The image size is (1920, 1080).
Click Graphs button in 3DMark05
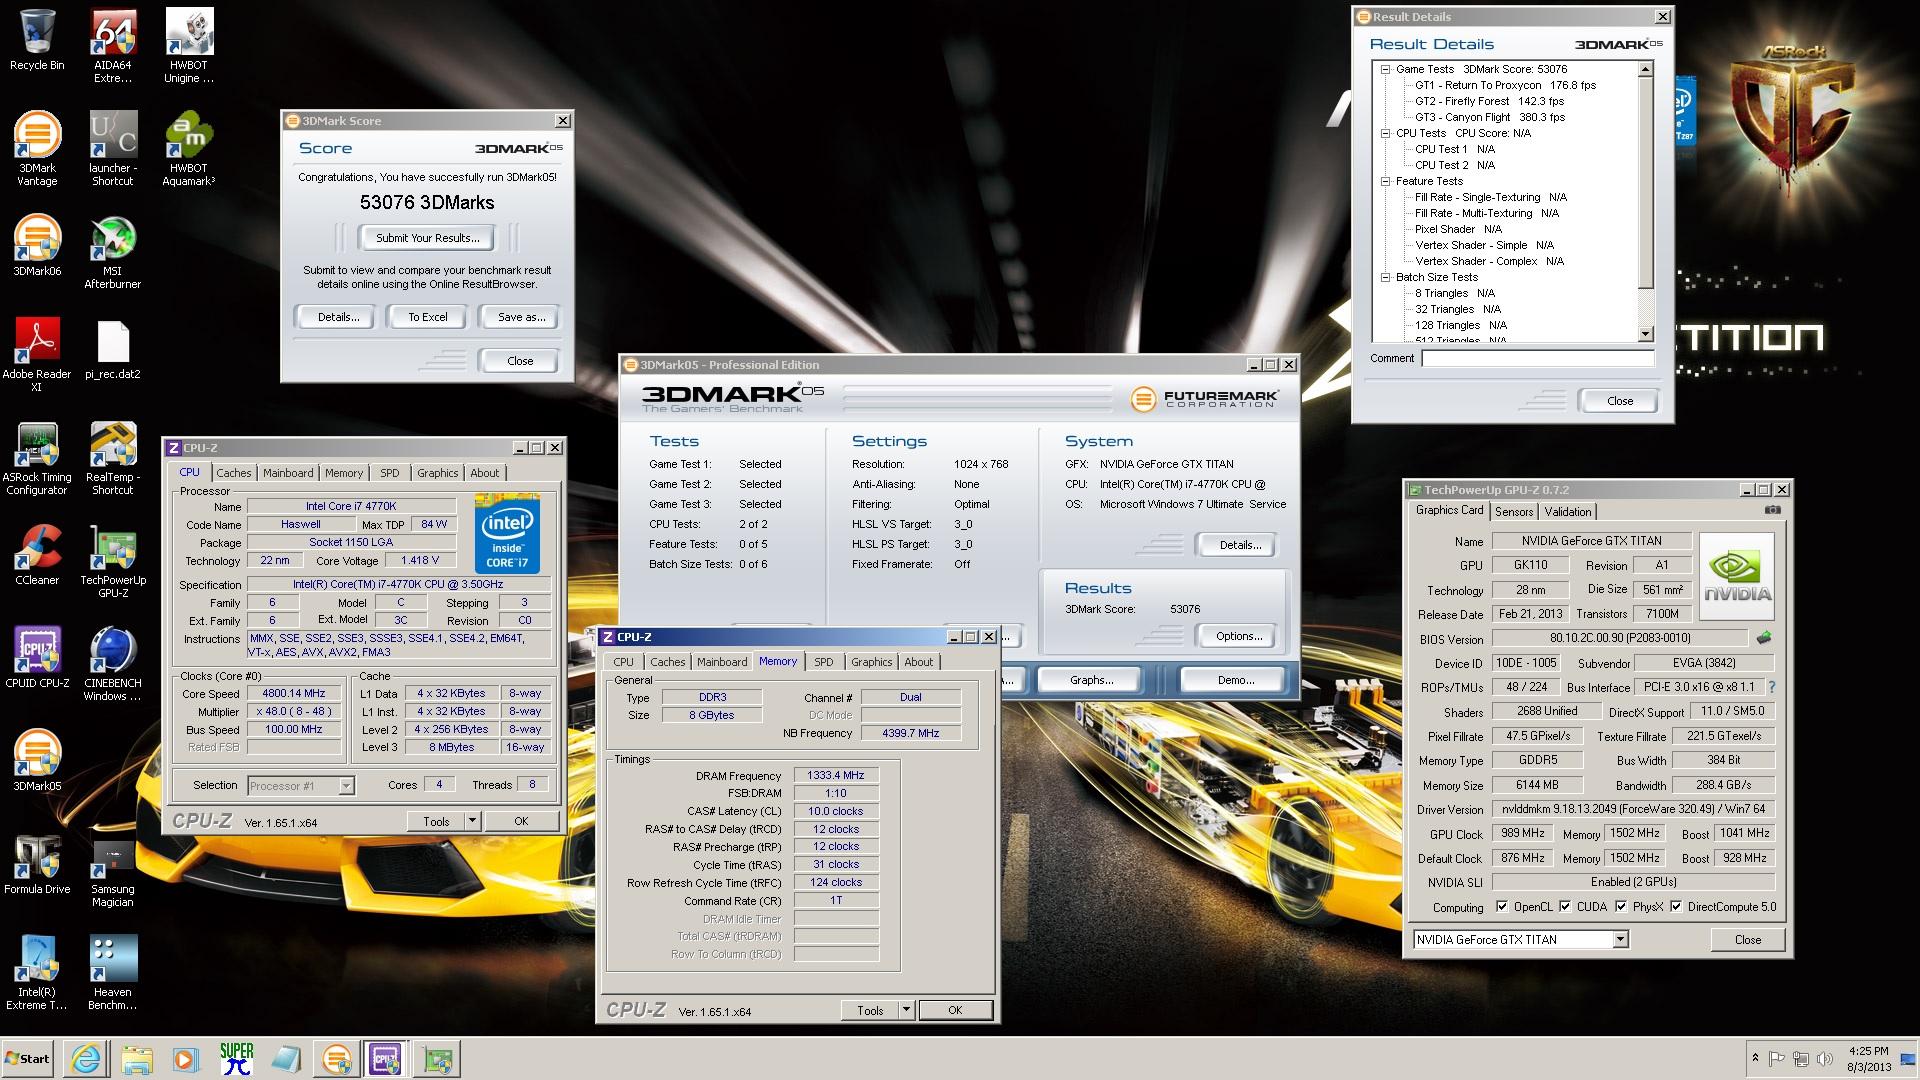tap(1091, 680)
